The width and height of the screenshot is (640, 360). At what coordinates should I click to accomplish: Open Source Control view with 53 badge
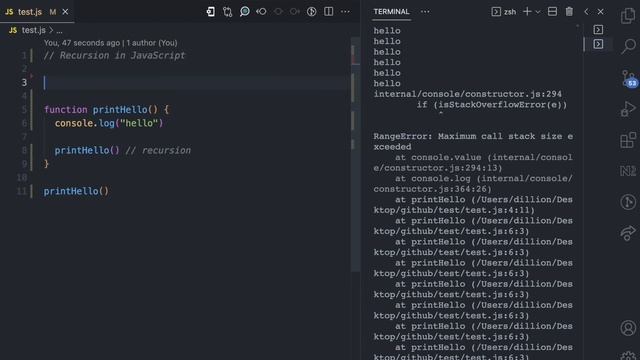point(629,78)
